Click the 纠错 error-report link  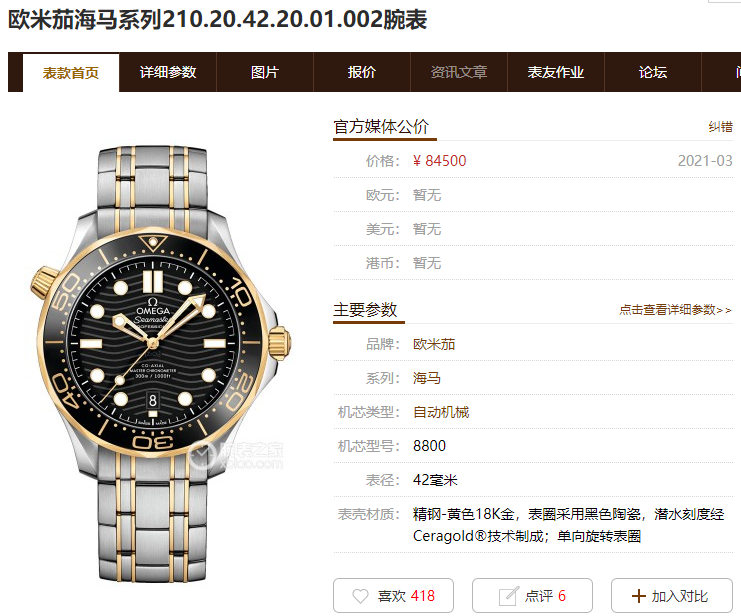click(x=720, y=127)
